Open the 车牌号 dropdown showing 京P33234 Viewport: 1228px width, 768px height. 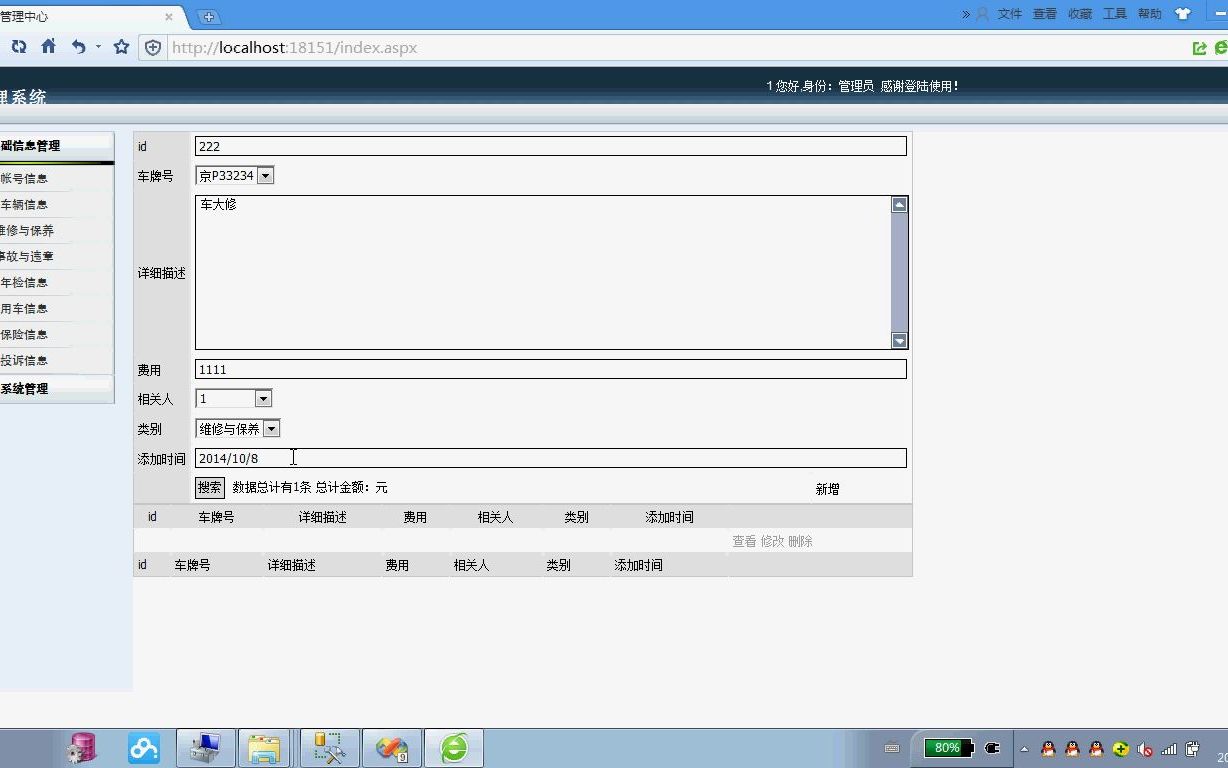pos(265,174)
